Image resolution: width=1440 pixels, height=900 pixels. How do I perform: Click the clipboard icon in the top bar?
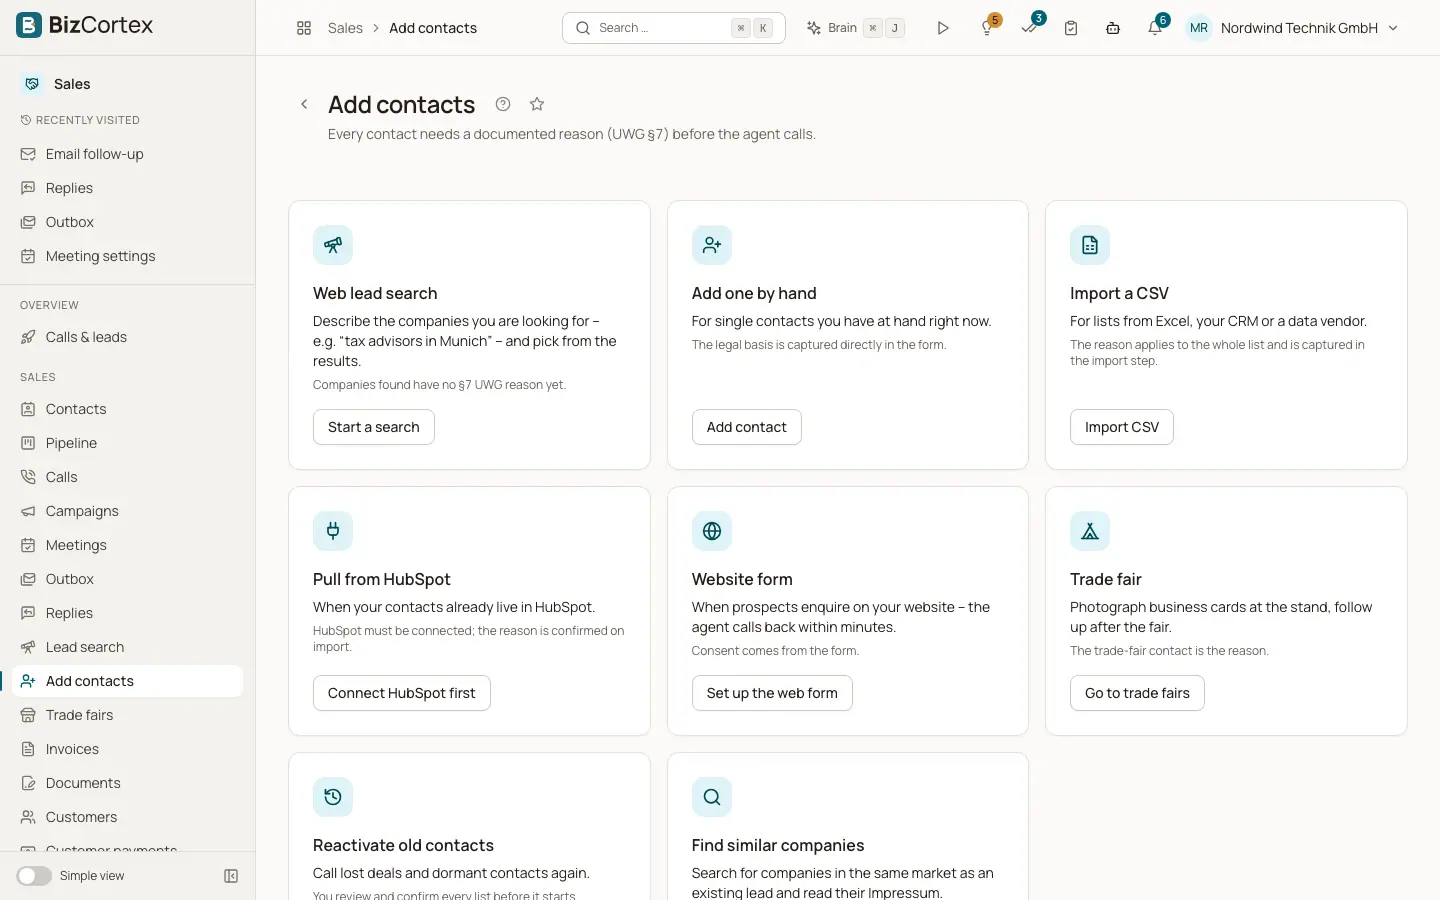[x=1071, y=28]
